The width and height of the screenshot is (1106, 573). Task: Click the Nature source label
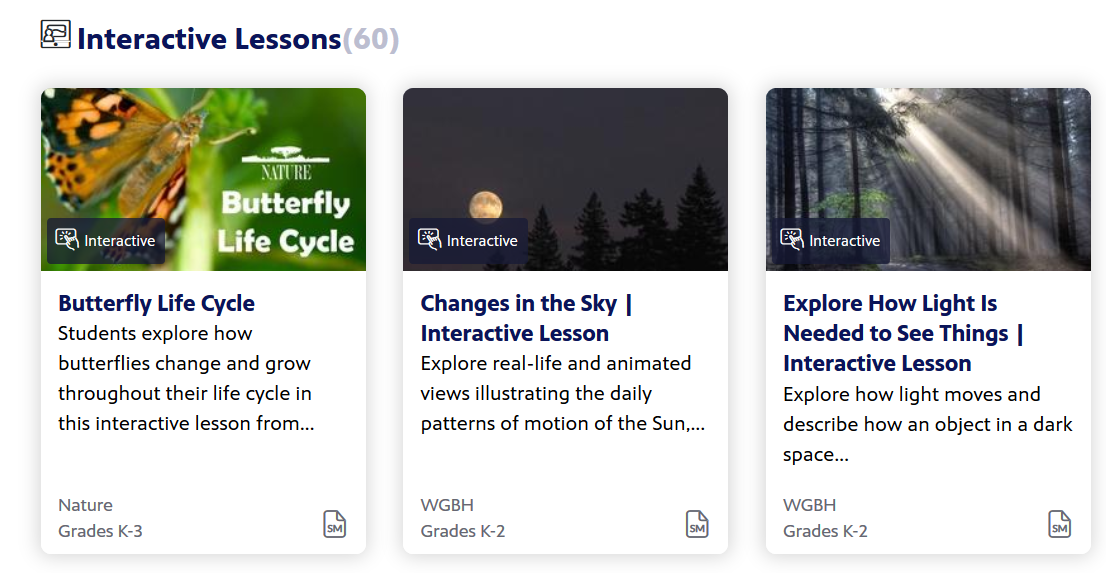tap(85, 505)
